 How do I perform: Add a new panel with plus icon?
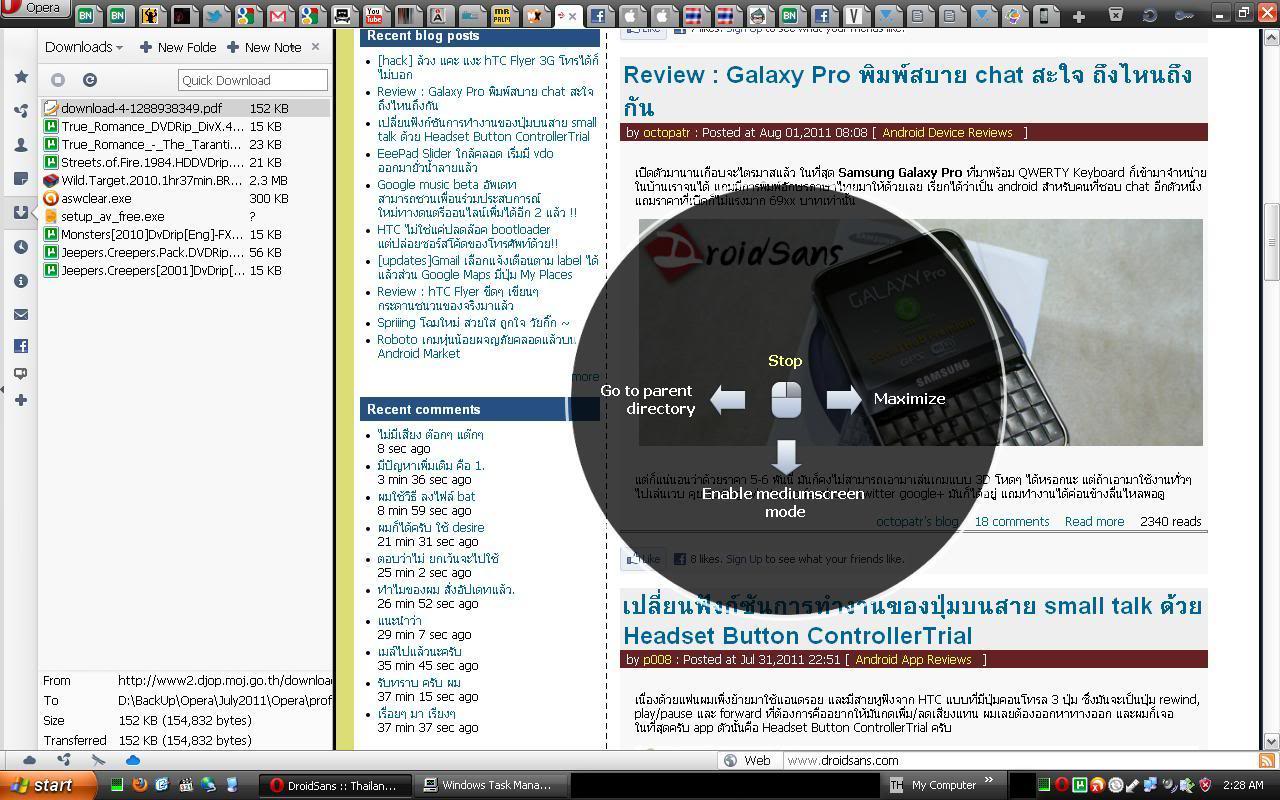click(21, 400)
